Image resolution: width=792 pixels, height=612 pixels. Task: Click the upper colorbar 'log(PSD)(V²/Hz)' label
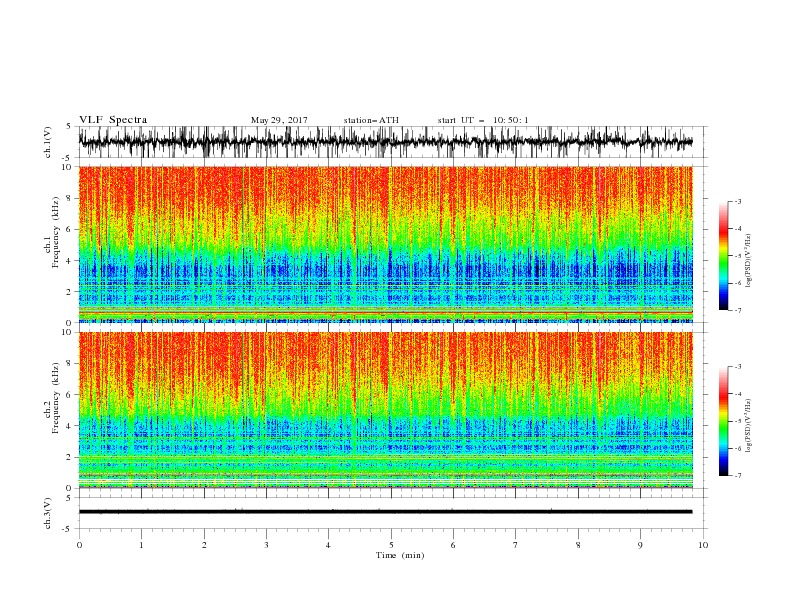(x=748, y=261)
